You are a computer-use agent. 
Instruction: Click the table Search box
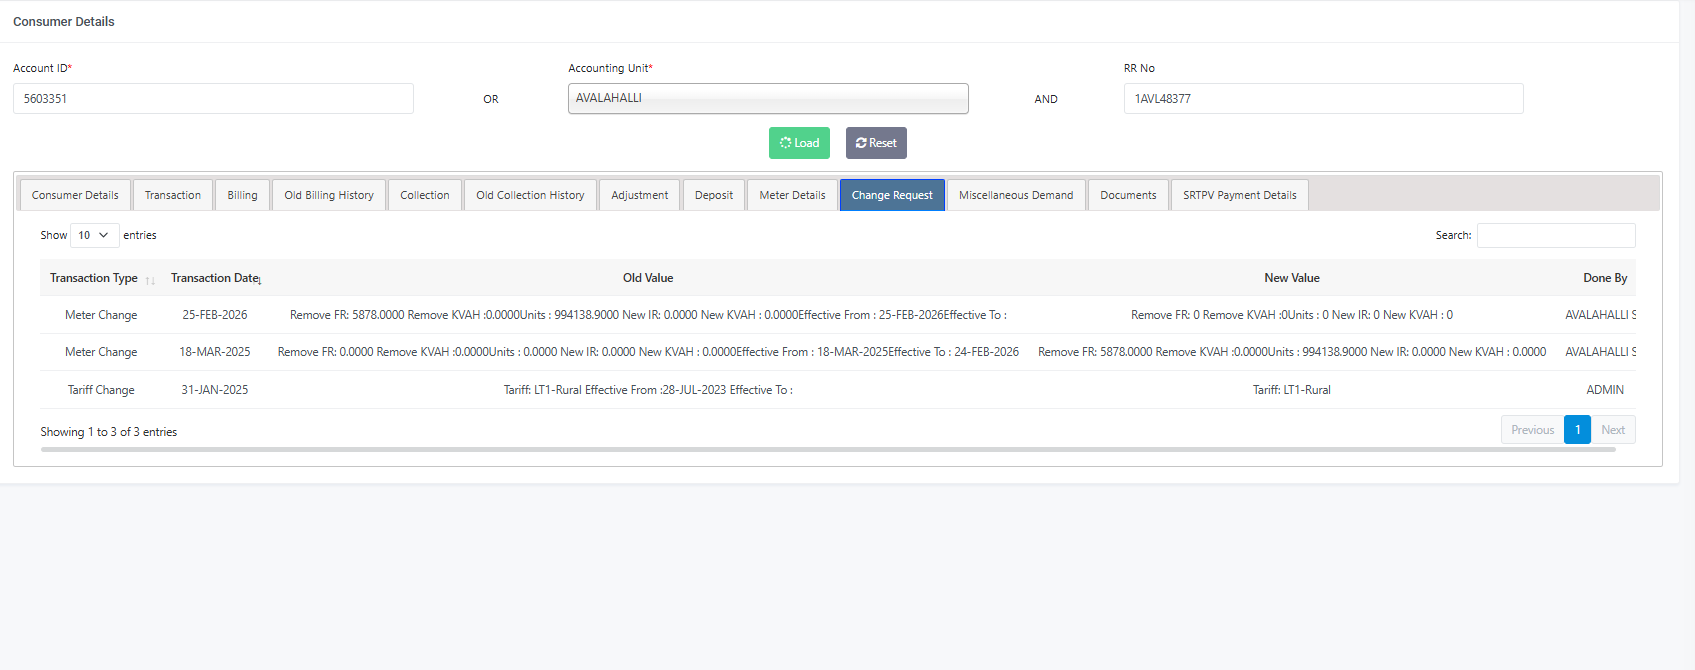click(x=1556, y=235)
